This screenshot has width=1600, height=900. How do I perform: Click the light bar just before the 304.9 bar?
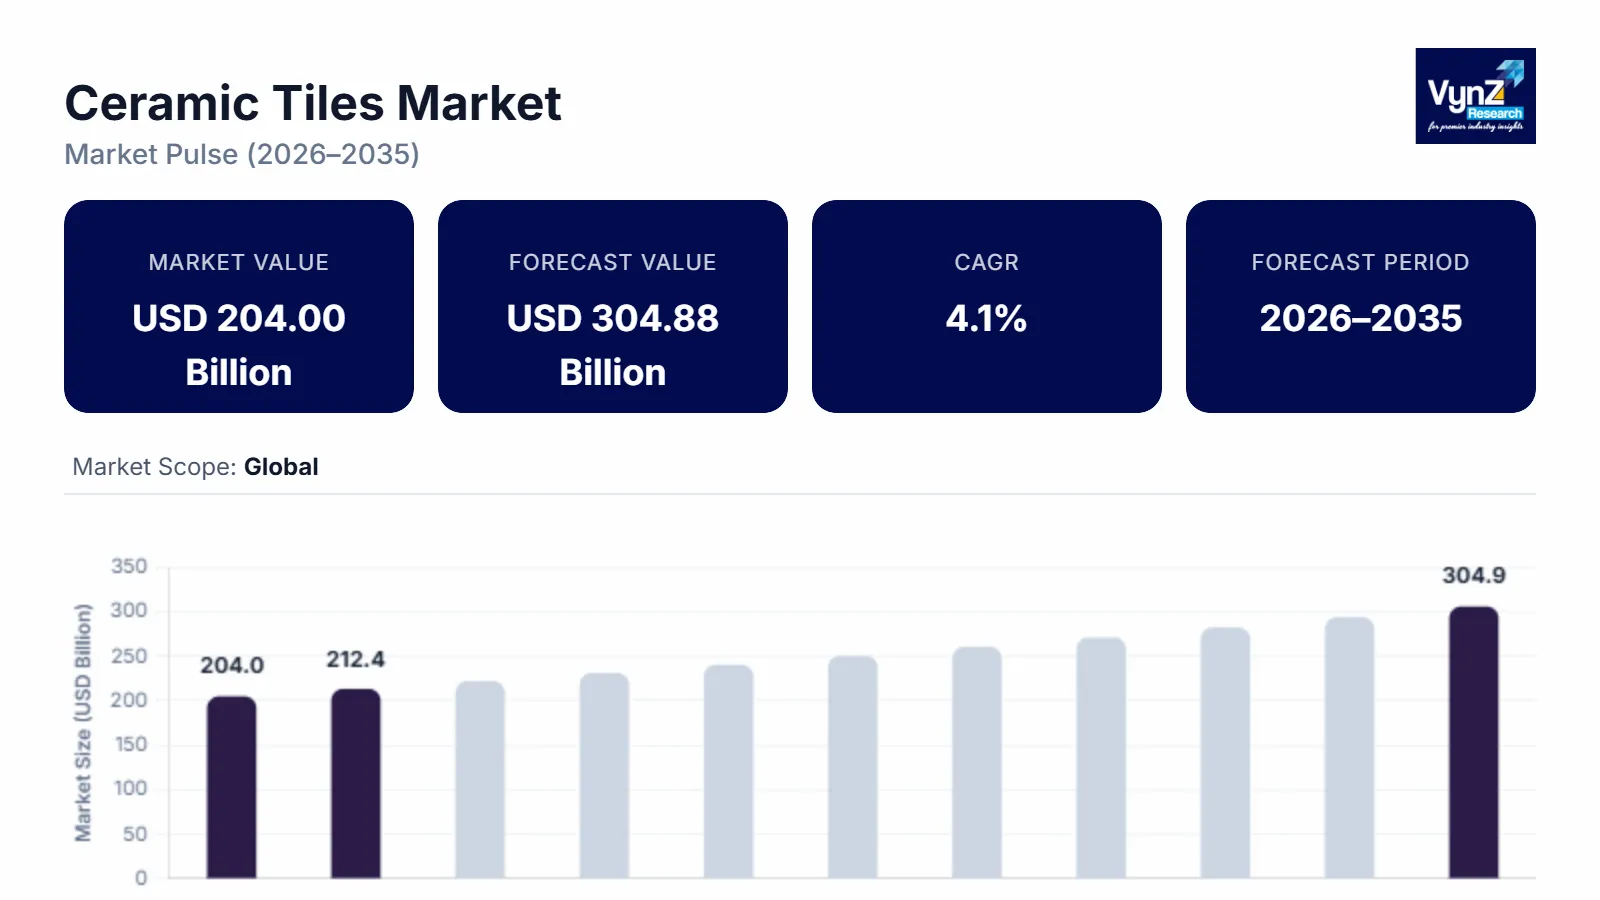coord(1350,748)
